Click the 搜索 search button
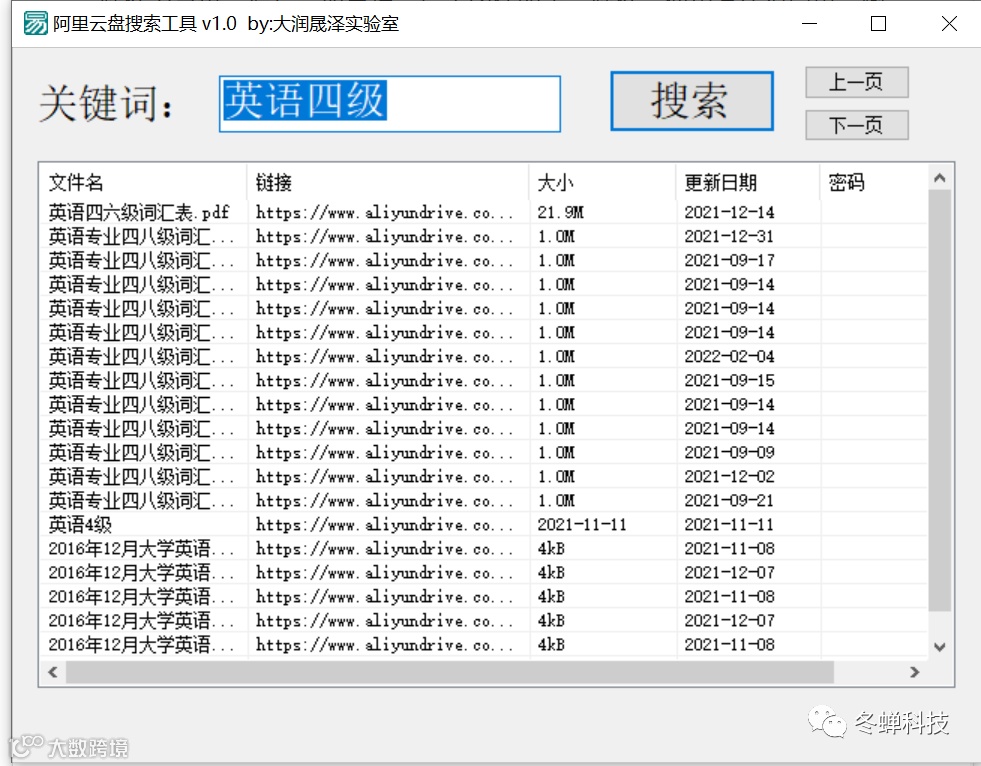This screenshot has width=981, height=766. [691, 101]
